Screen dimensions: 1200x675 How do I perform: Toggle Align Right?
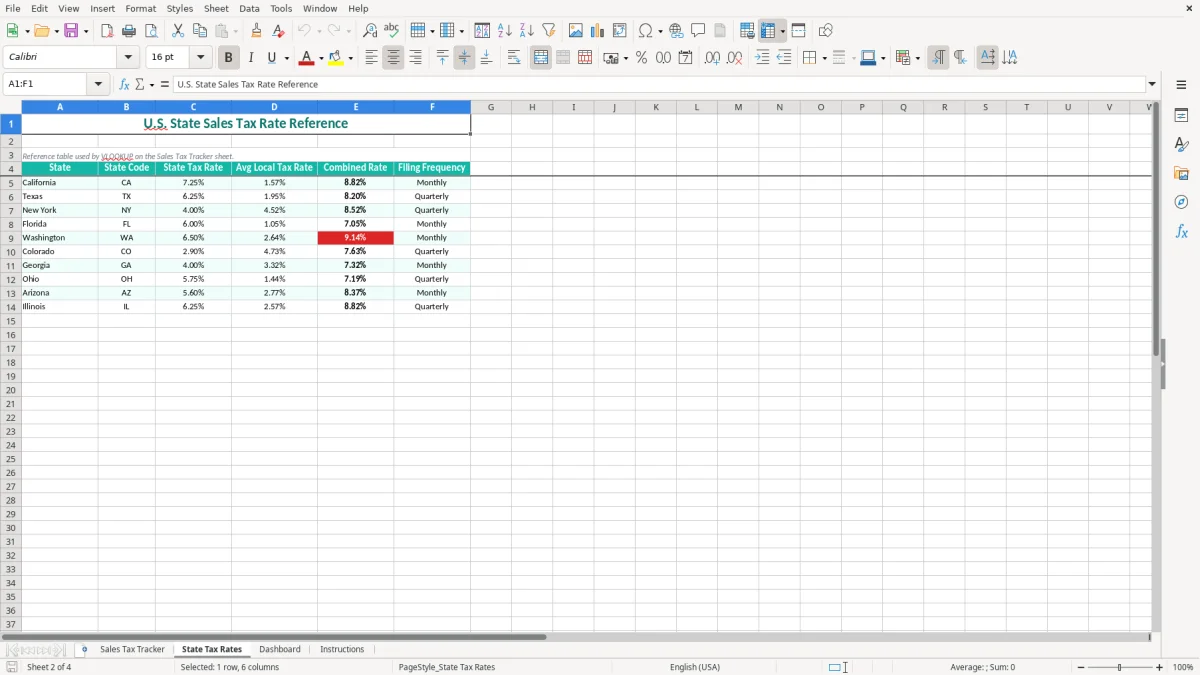coord(415,58)
